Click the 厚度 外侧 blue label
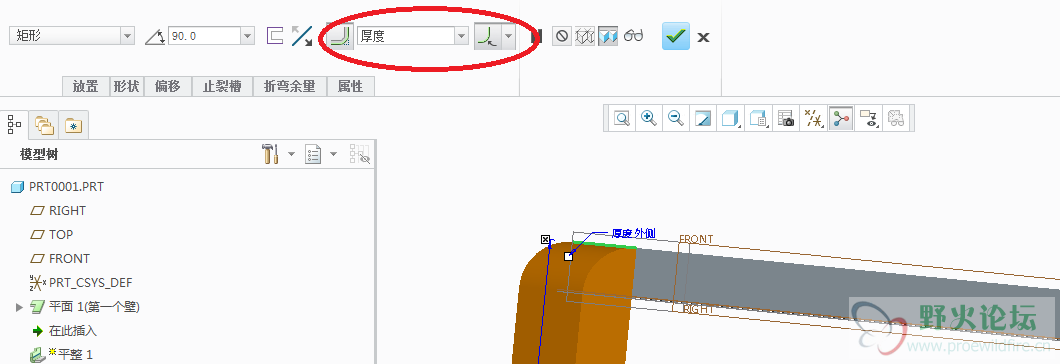Screen dimensions: 1060x364 click(x=633, y=233)
